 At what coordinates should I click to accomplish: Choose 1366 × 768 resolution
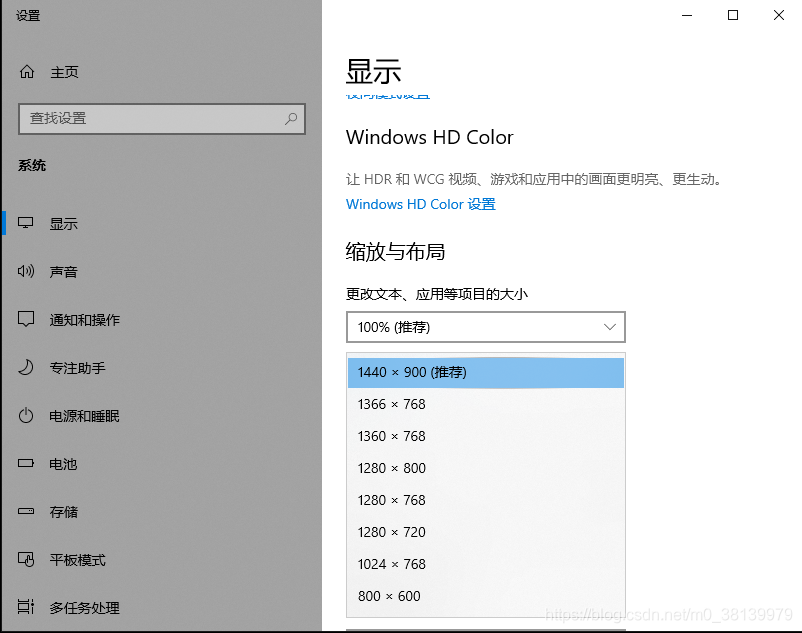coord(485,404)
